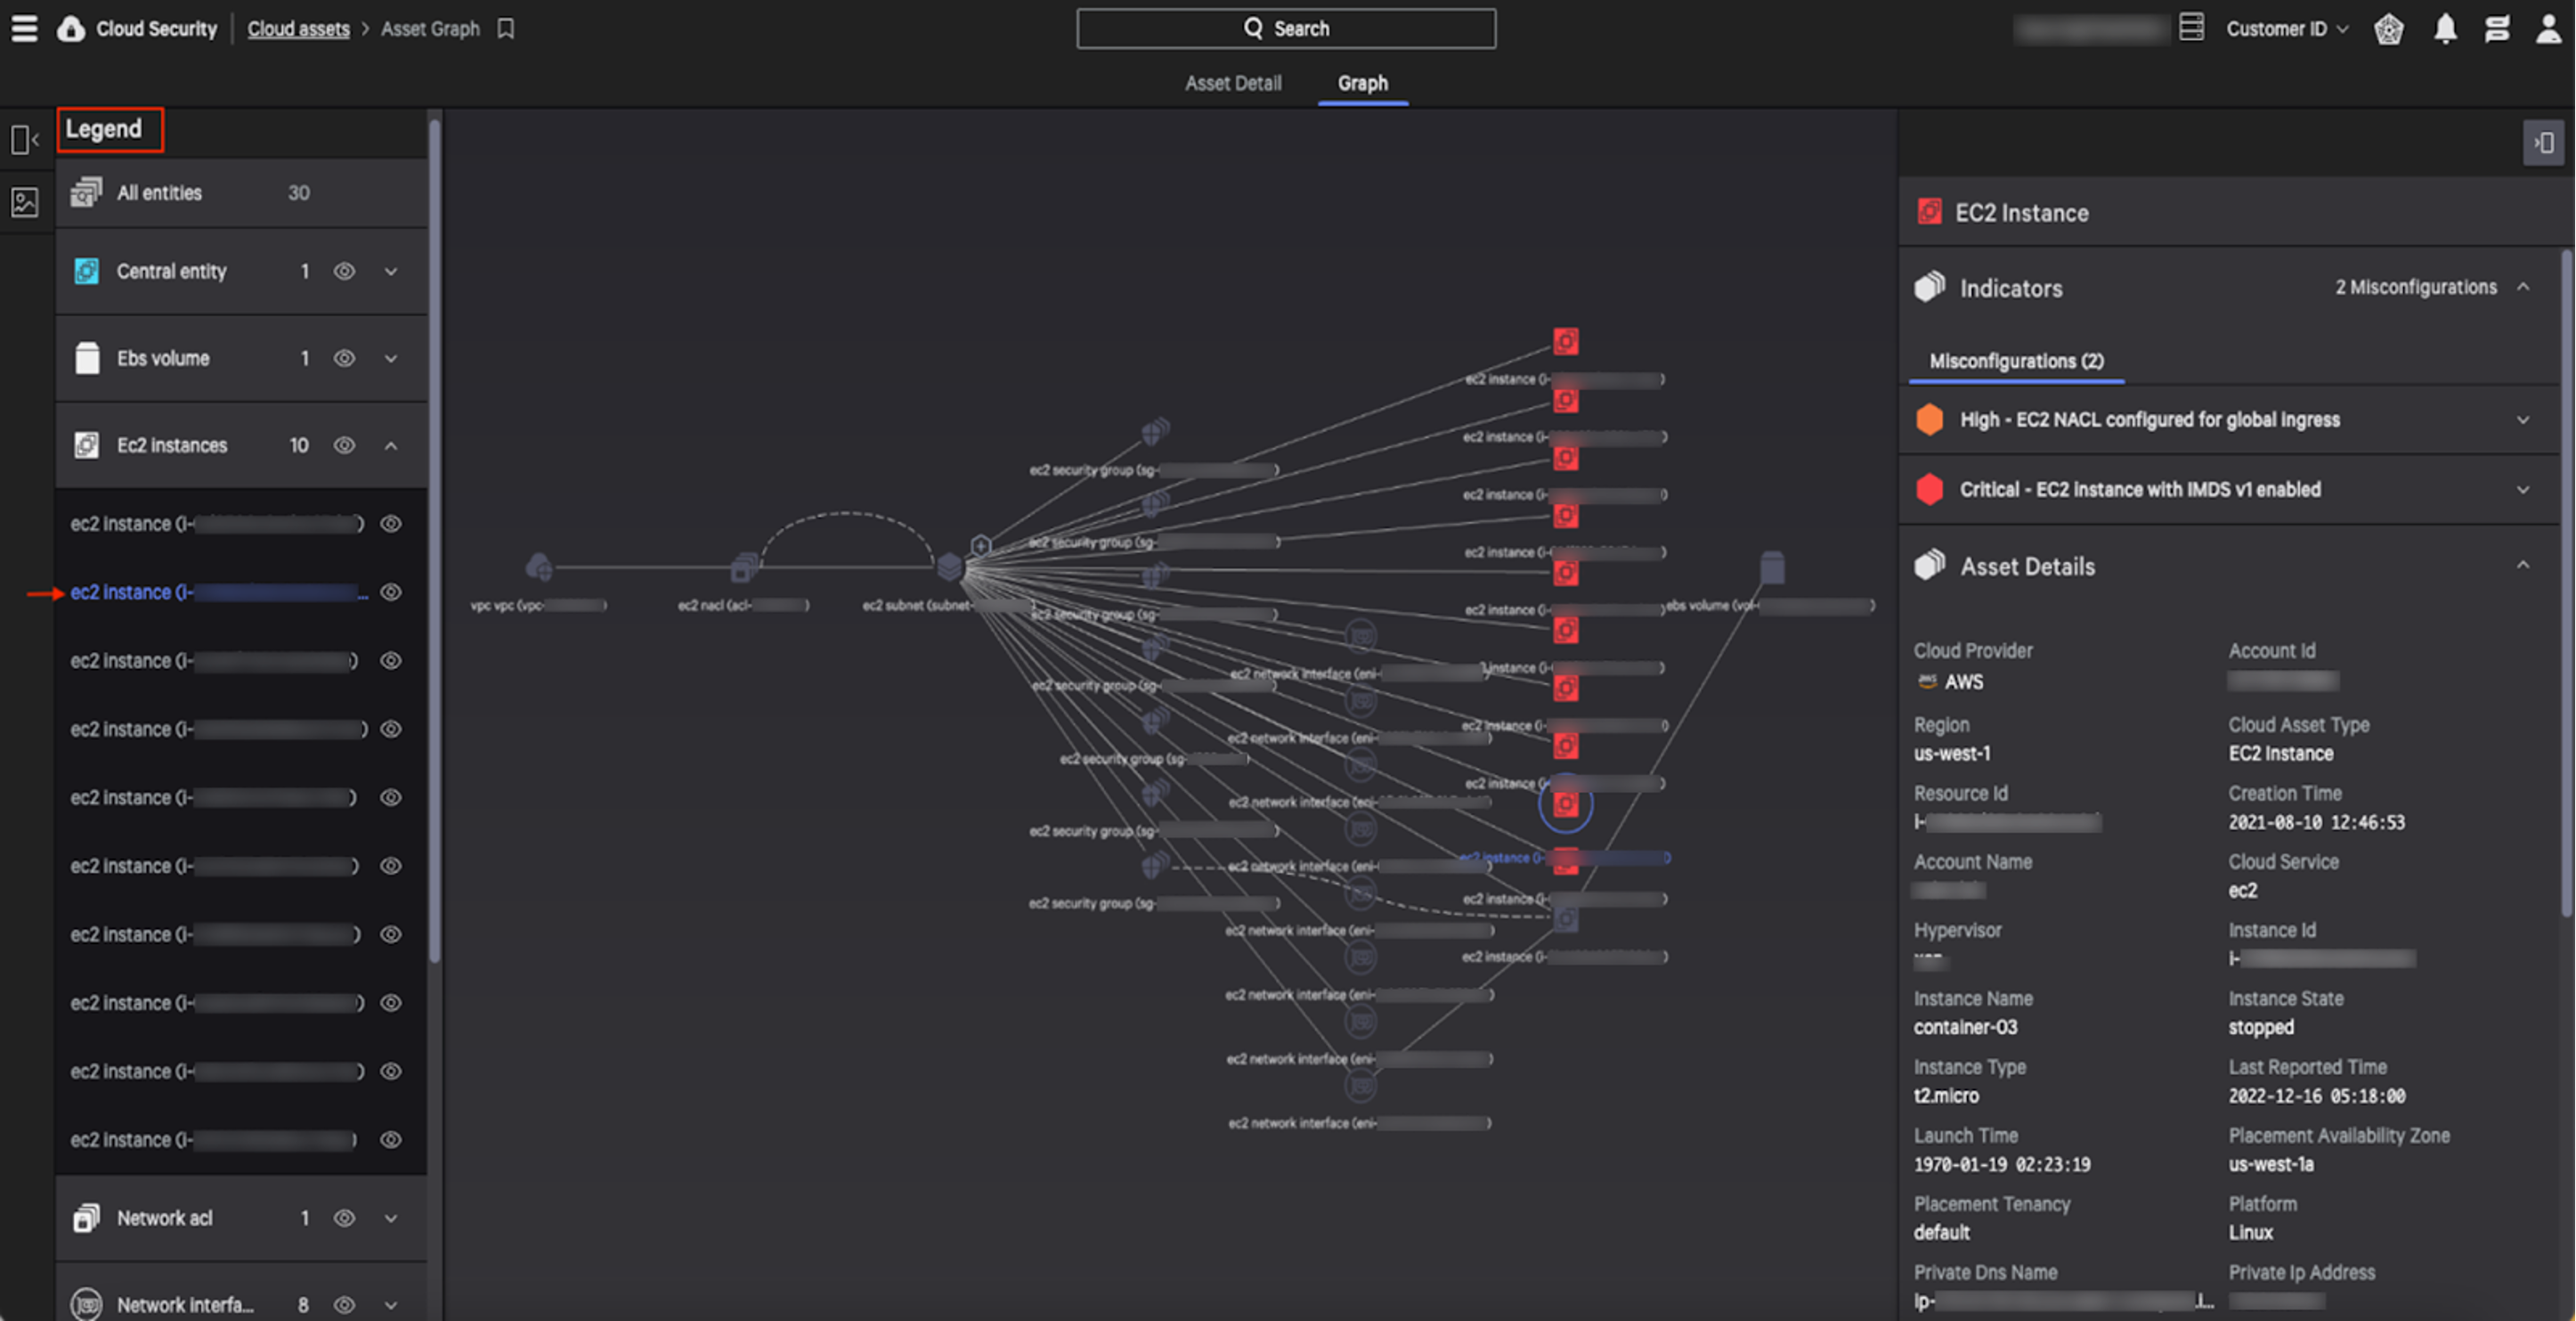
Task: Click the Instance Name value container-03
Action: [1964, 1027]
